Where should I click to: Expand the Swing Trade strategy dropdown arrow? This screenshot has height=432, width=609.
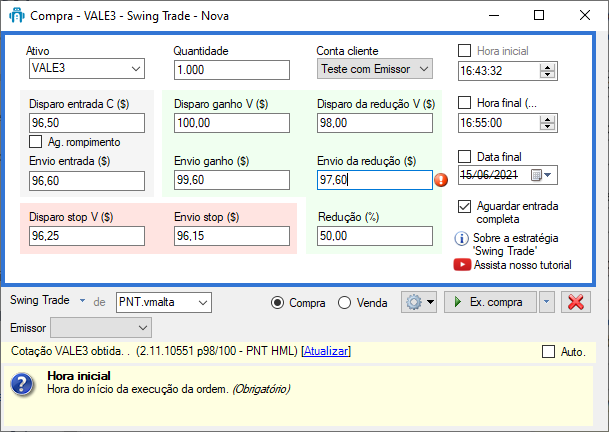82,300
